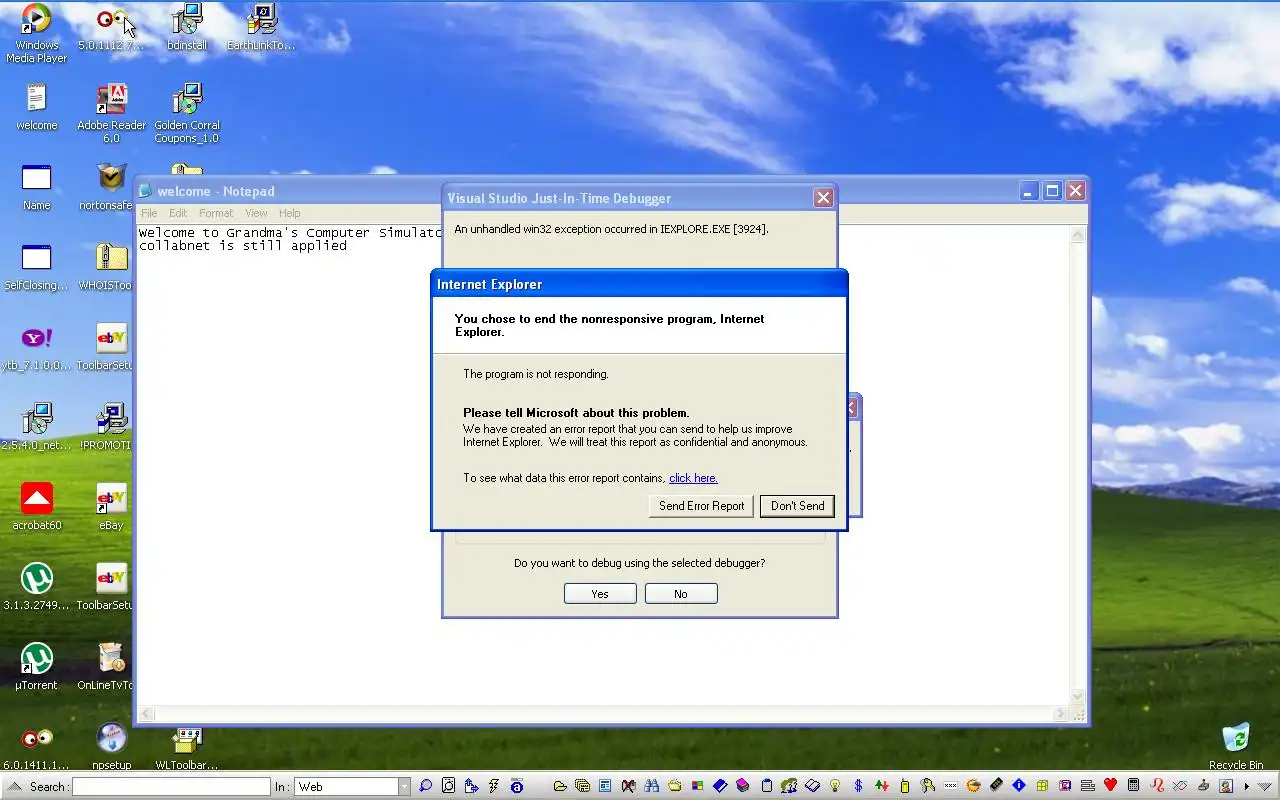The height and width of the screenshot is (800, 1280).
Task: Click the purple book icon in the toolbar
Action: tap(743, 786)
